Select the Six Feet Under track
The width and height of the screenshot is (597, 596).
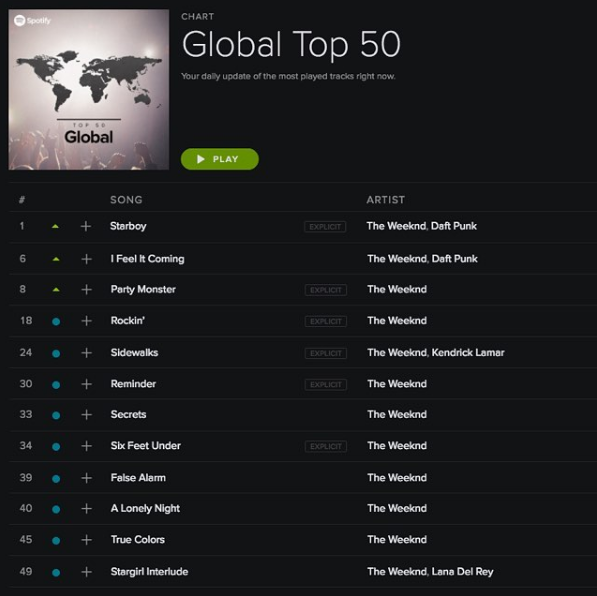145,446
